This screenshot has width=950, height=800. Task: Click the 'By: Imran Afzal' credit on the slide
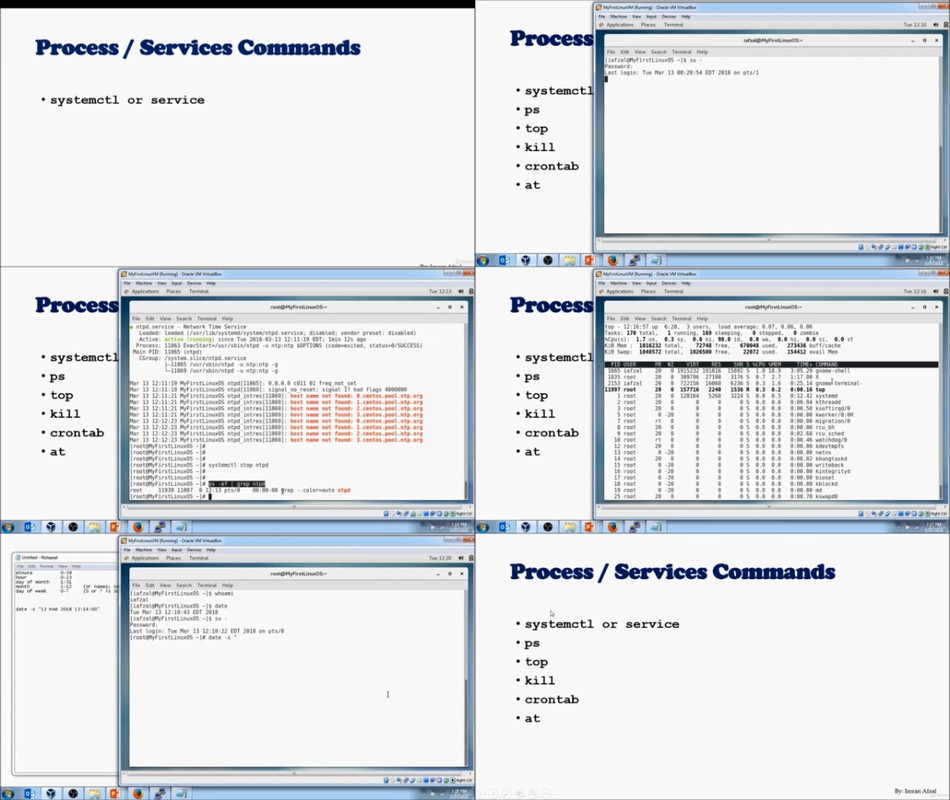pyautogui.click(x=915, y=791)
